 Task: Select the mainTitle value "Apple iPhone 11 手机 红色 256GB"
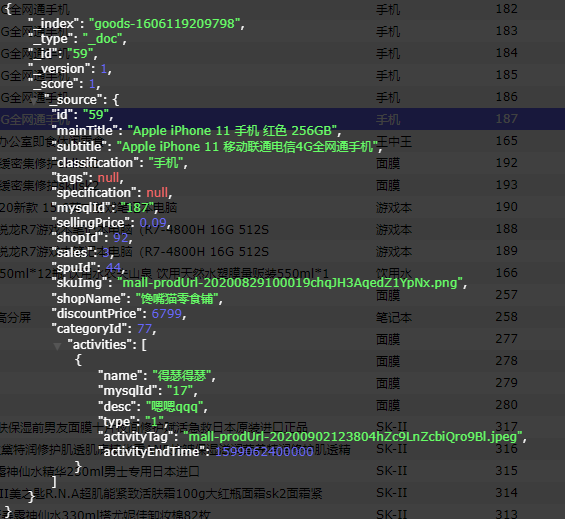coord(232,131)
